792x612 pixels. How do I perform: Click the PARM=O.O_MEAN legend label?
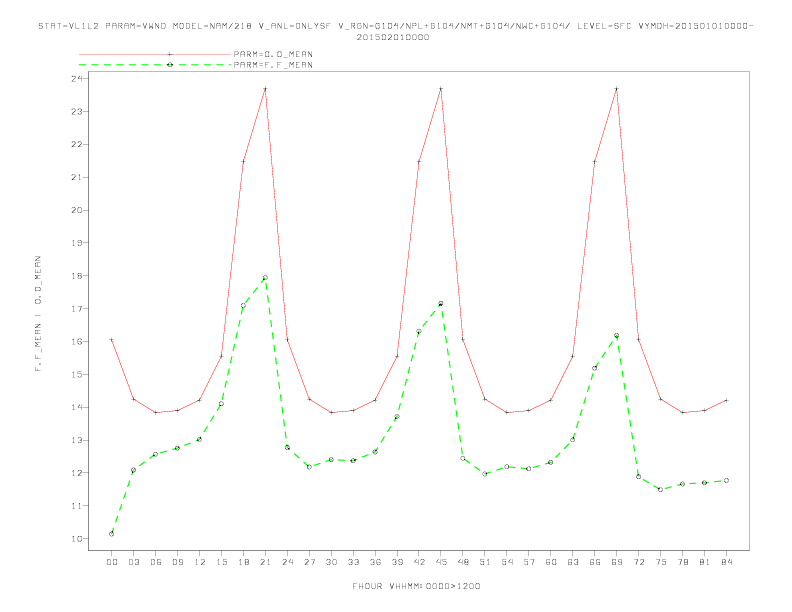273,54
